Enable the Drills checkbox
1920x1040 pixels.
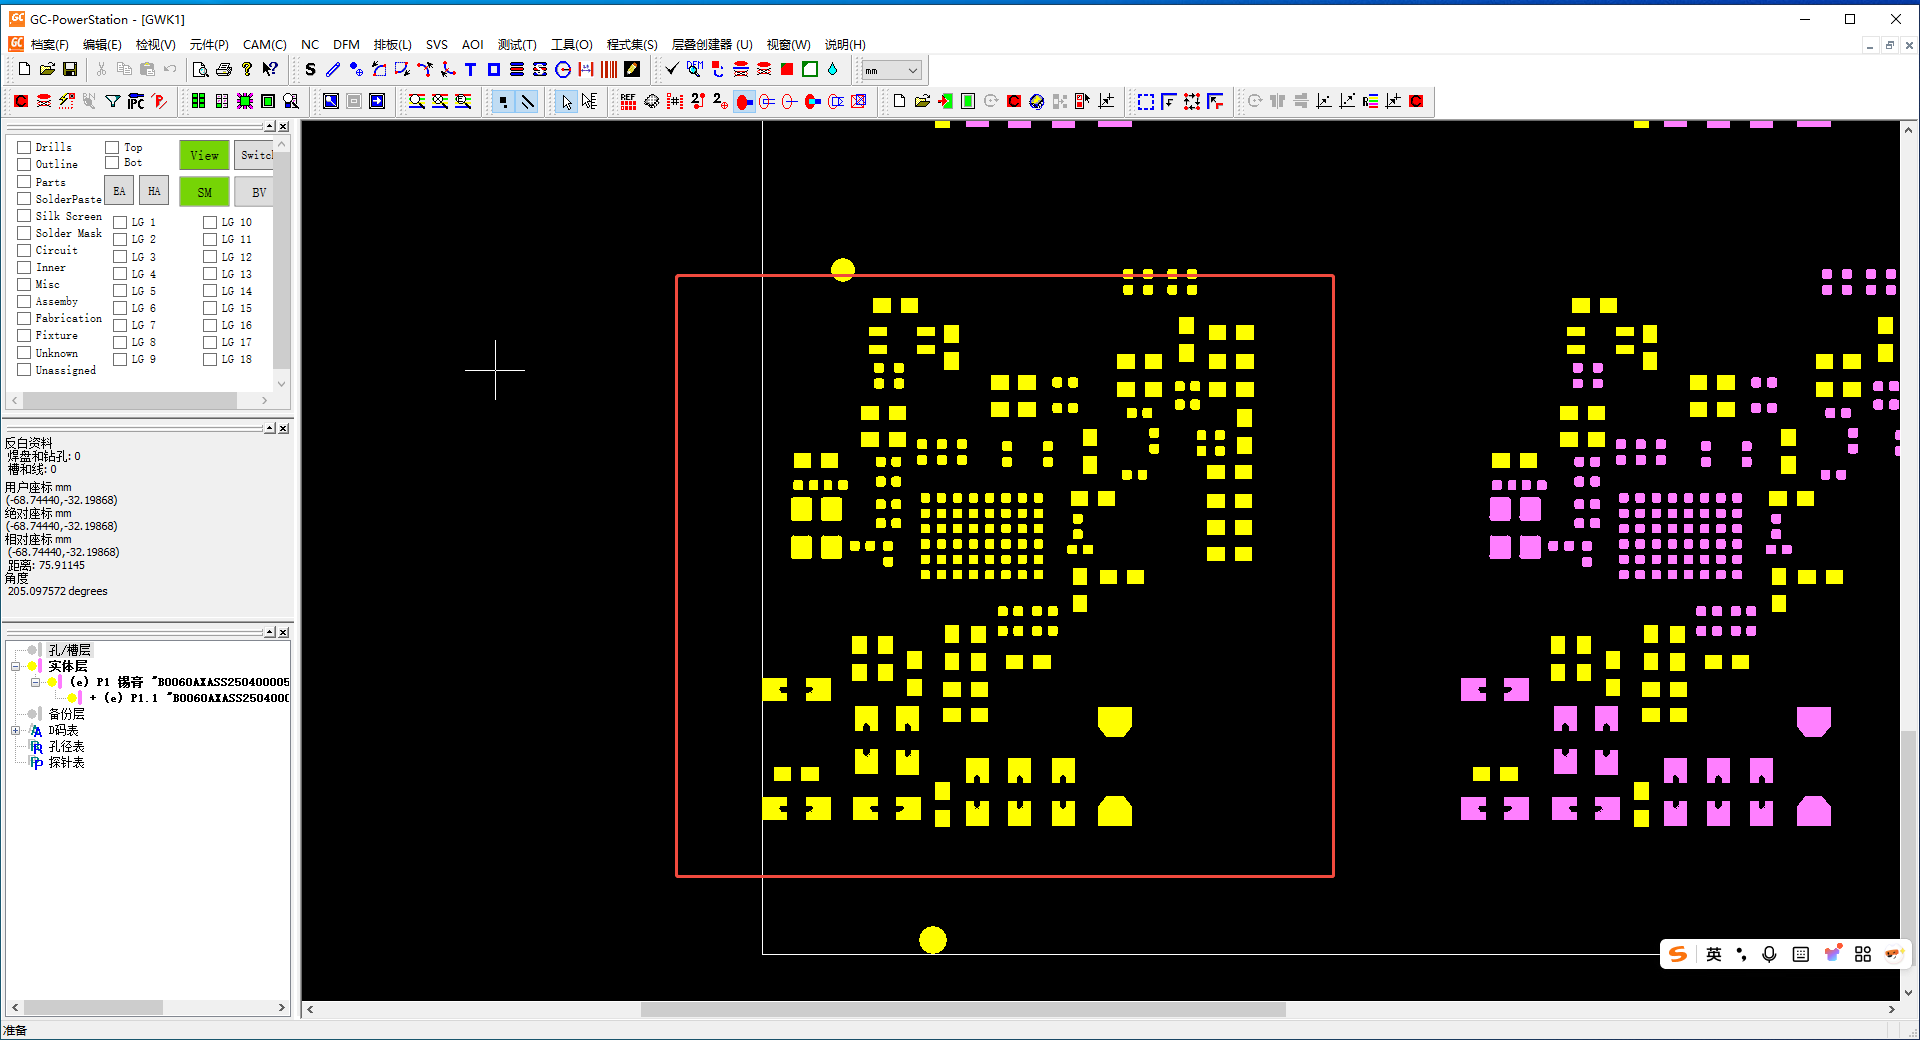(24, 147)
